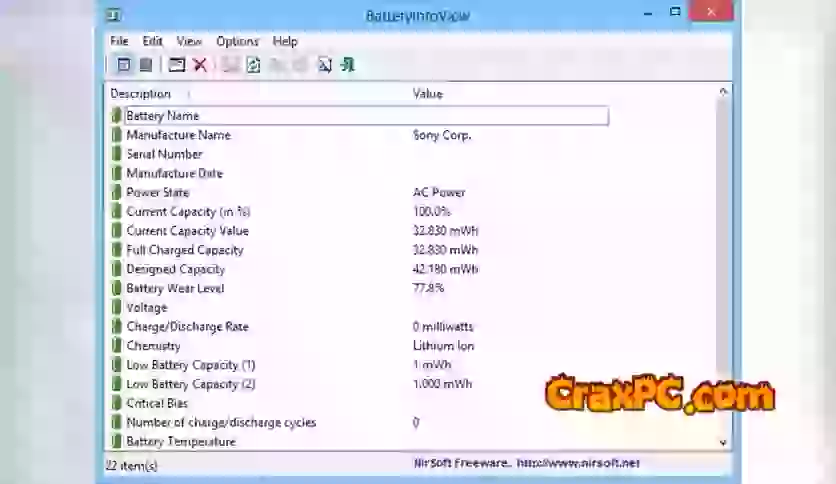Image resolution: width=836 pixels, height=484 pixels.
Task: Click the battery icon beside Full Charged Capacity
Action: (116, 249)
